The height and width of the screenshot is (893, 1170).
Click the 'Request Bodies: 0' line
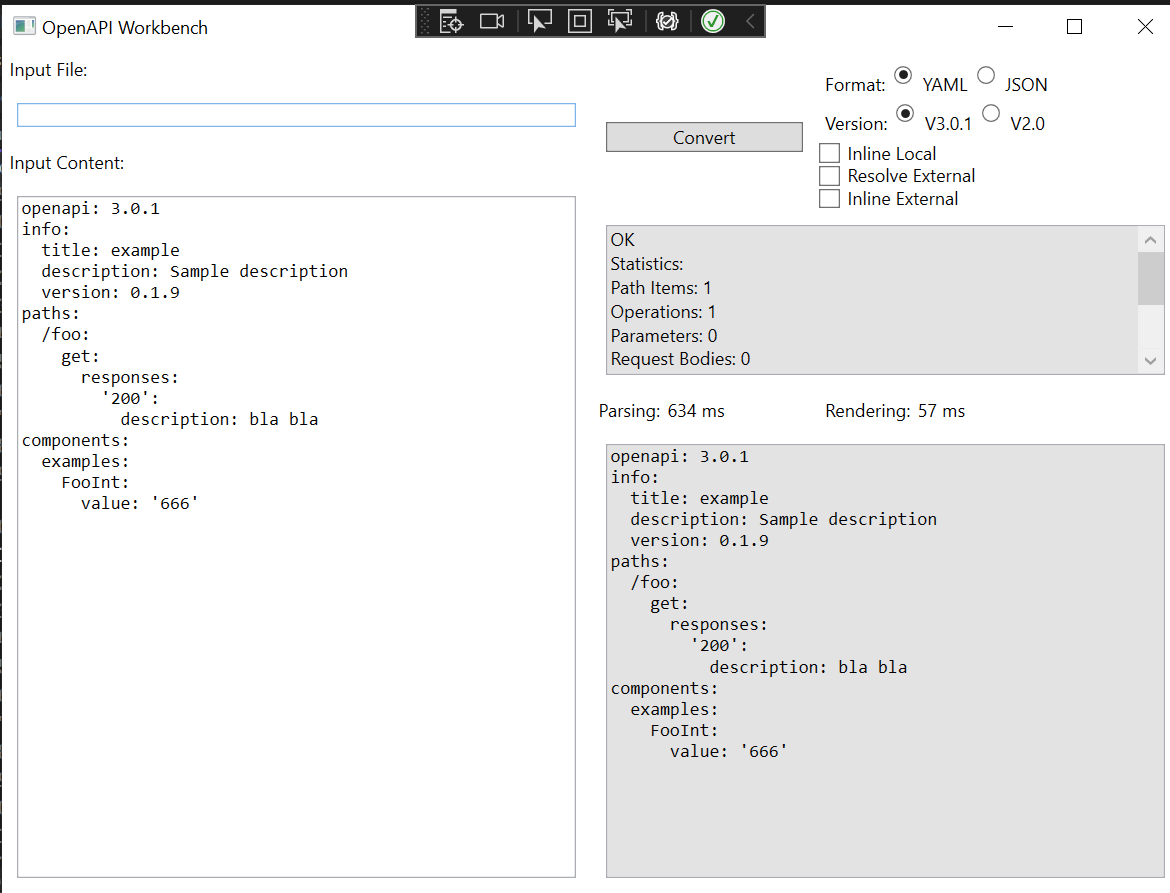pyautogui.click(x=681, y=359)
